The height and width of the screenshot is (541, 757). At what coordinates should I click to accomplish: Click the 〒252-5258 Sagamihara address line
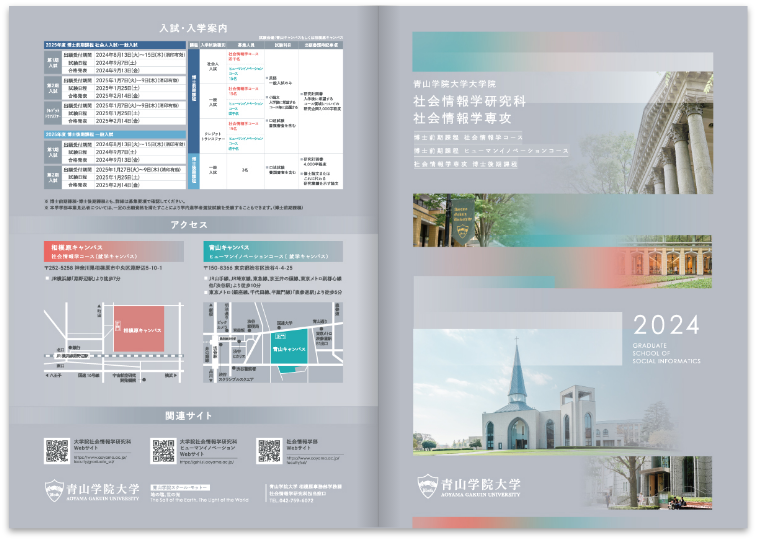[x=103, y=268]
